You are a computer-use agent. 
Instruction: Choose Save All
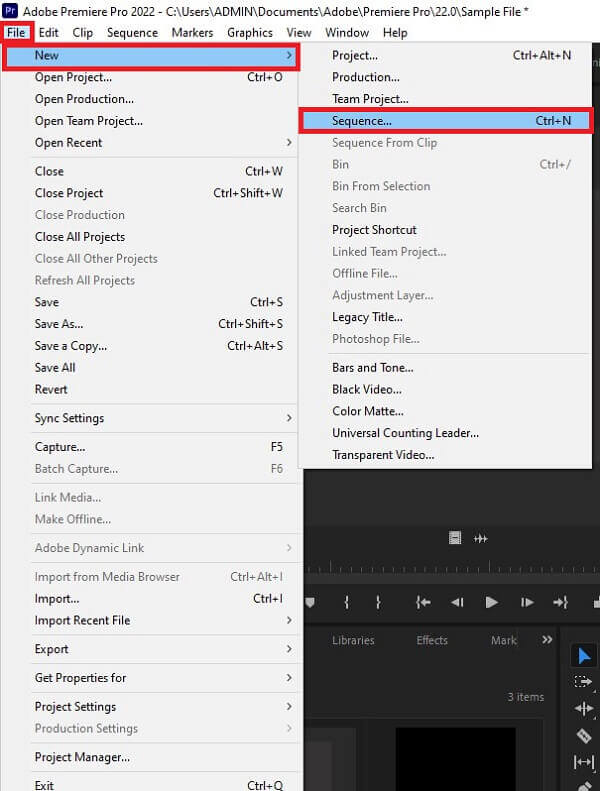[x=151, y=367]
